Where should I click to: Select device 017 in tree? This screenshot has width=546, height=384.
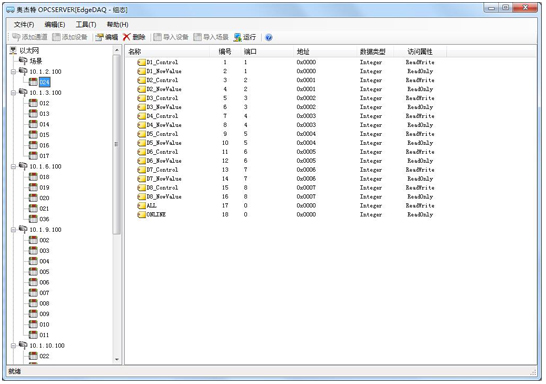[44, 156]
